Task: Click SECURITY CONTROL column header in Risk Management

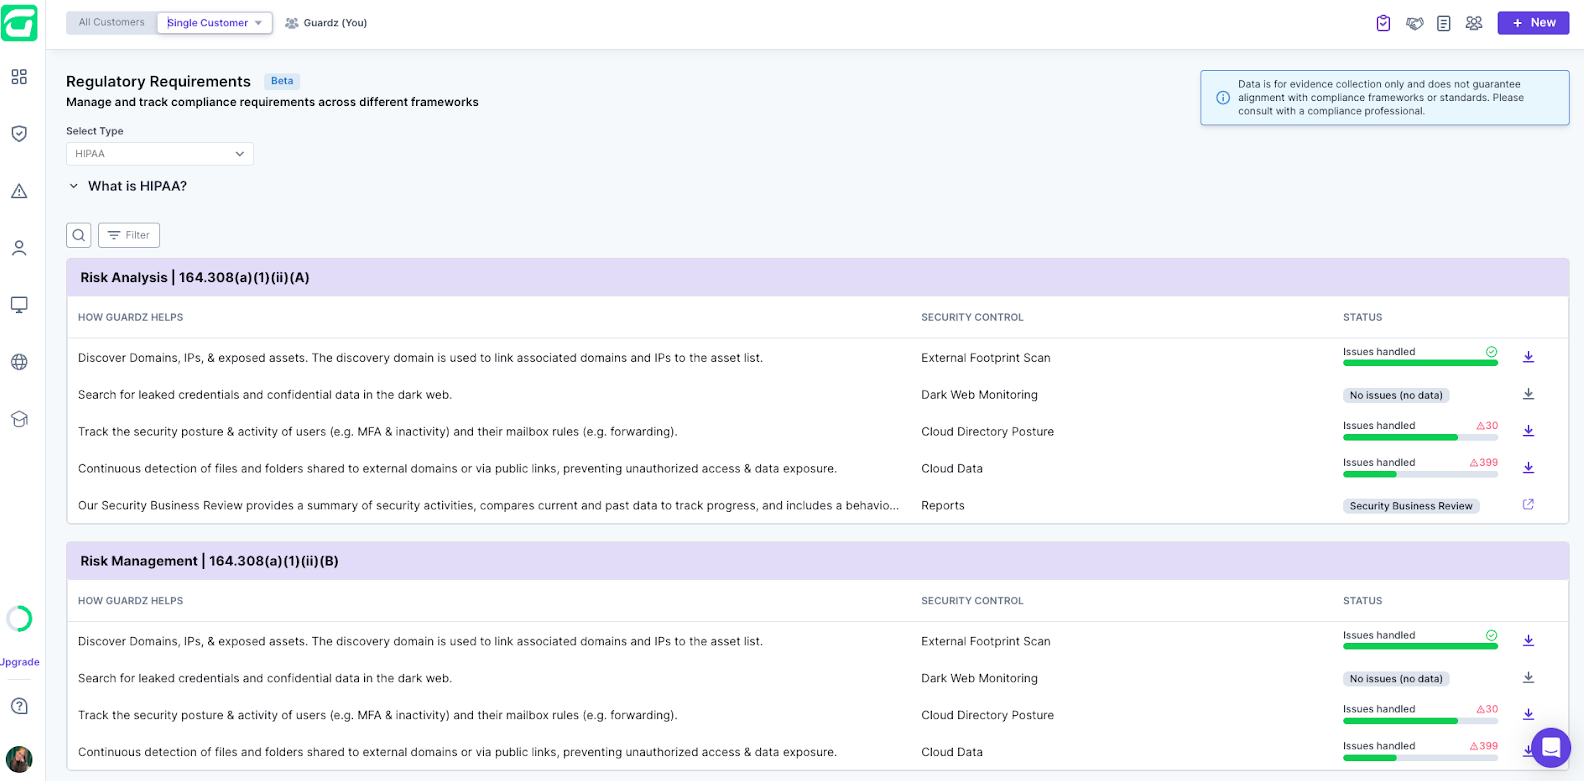Action: (972, 601)
